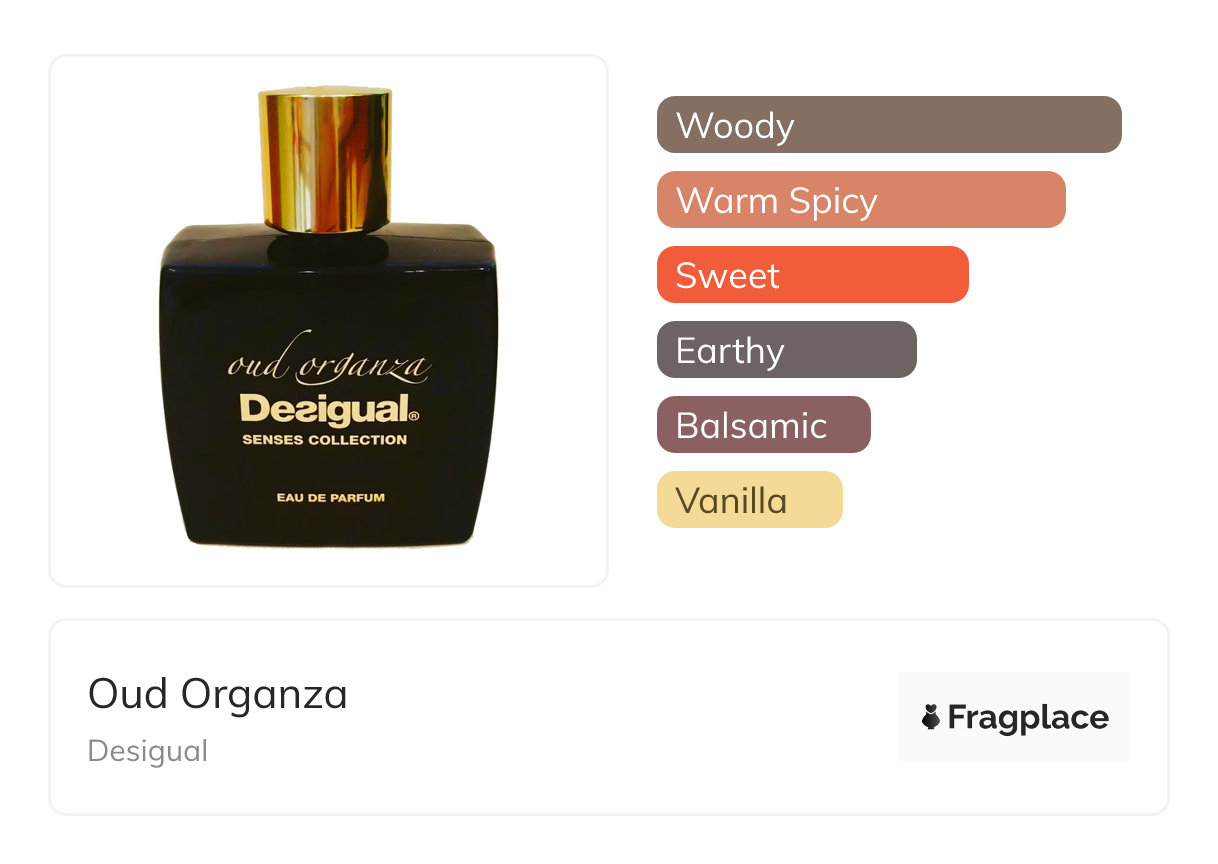Open the Oud Organza perfume title
Screen dimensions: 1218x864
pyautogui.click(x=218, y=694)
